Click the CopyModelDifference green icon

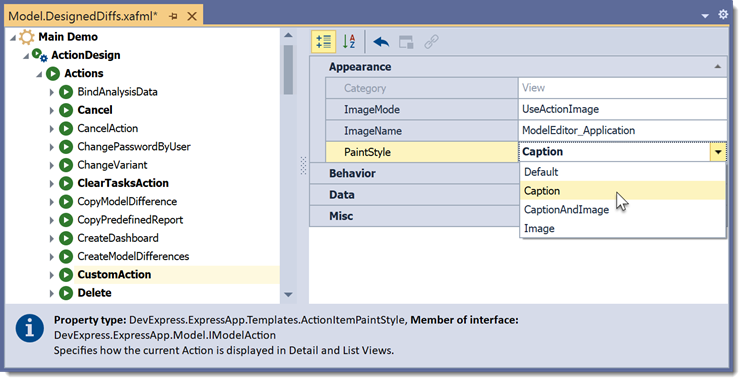[66, 201]
